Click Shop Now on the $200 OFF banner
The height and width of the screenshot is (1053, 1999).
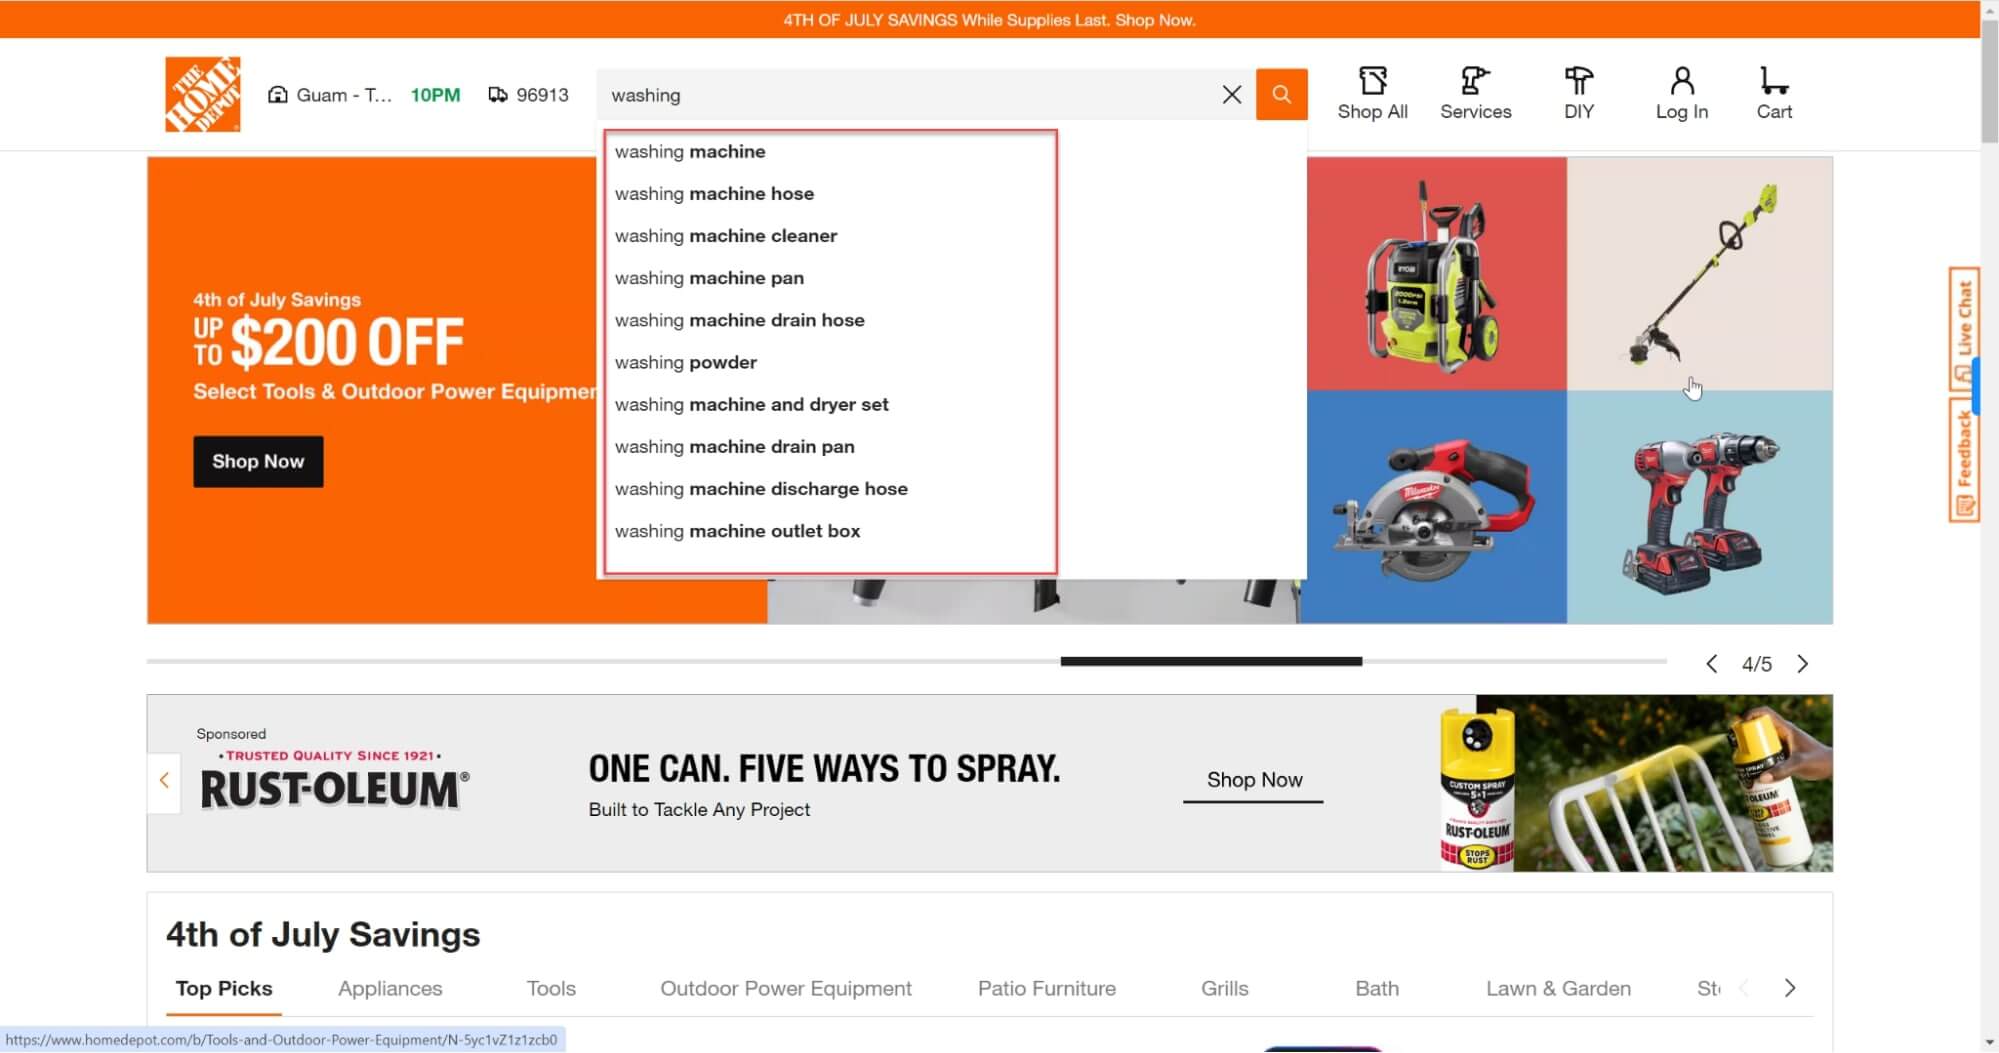tap(257, 461)
